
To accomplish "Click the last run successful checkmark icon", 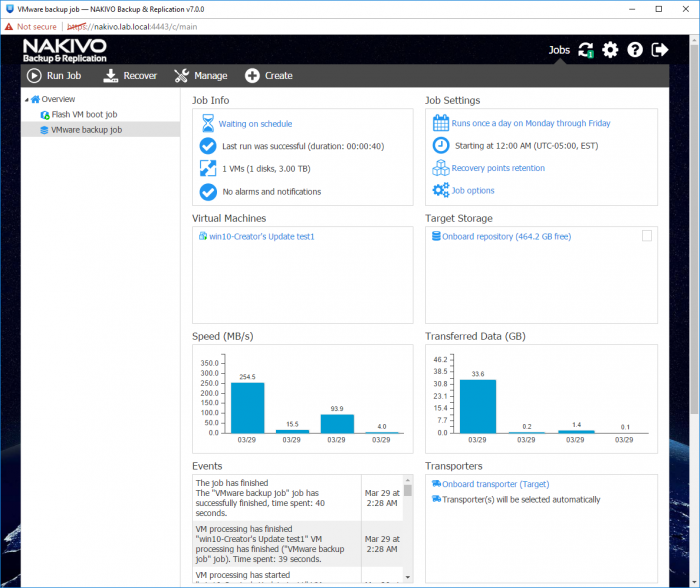I will pos(208,146).
